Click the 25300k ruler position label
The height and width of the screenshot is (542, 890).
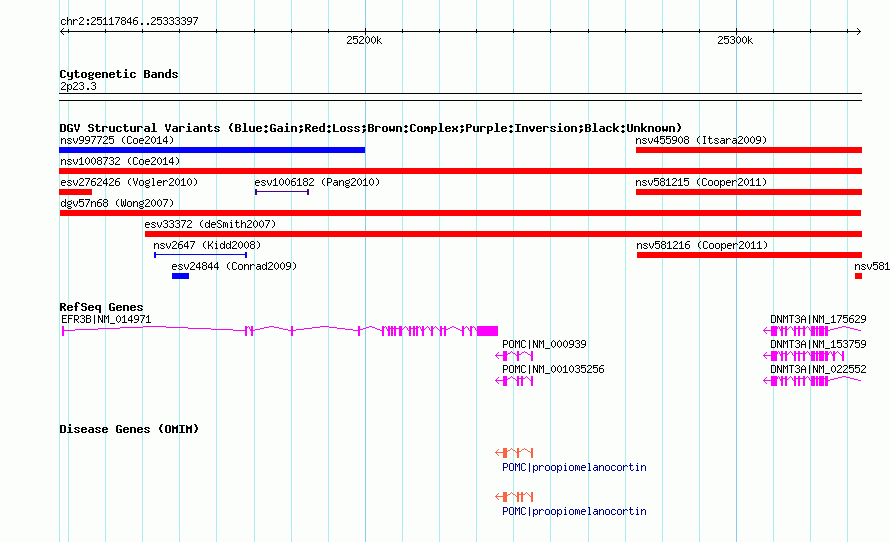[x=735, y=40]
